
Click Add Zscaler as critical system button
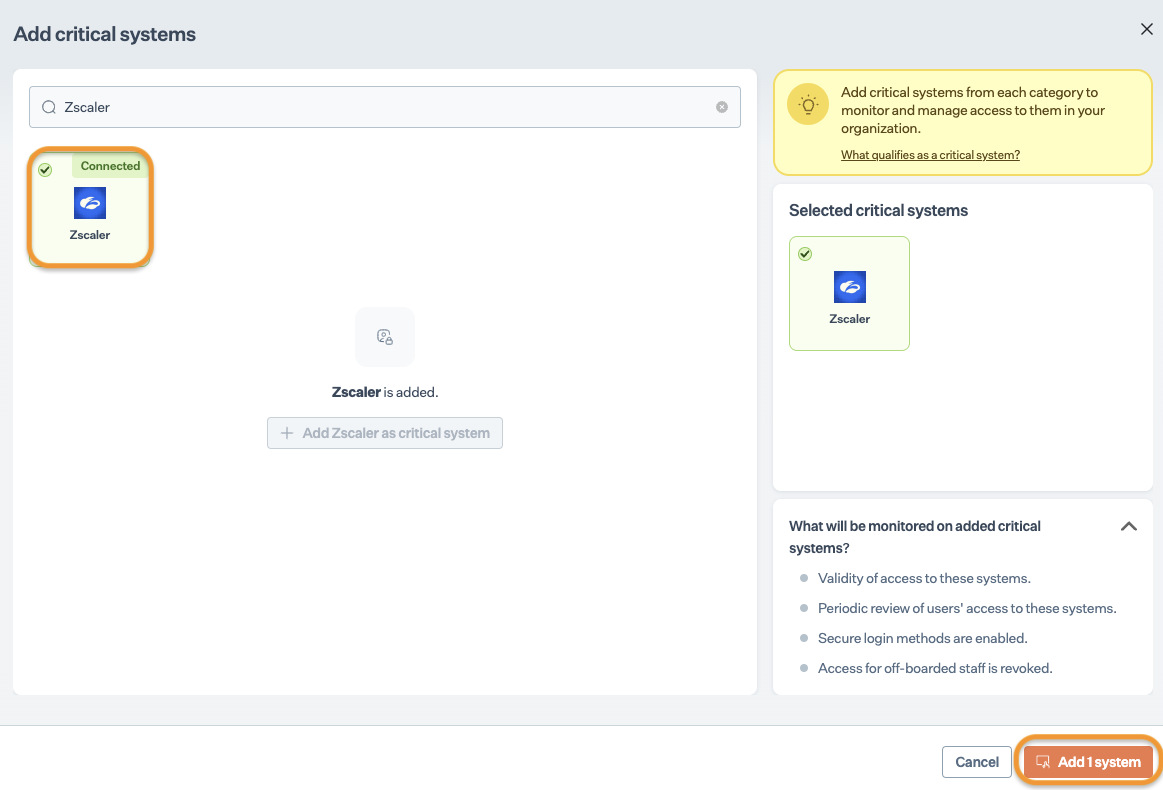[x=384, y=433]
